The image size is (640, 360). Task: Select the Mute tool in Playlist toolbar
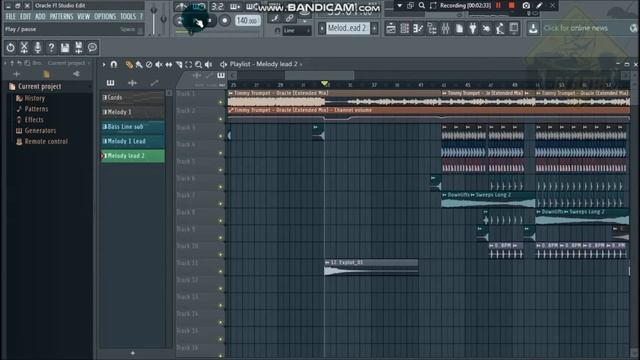coord(159,64)
